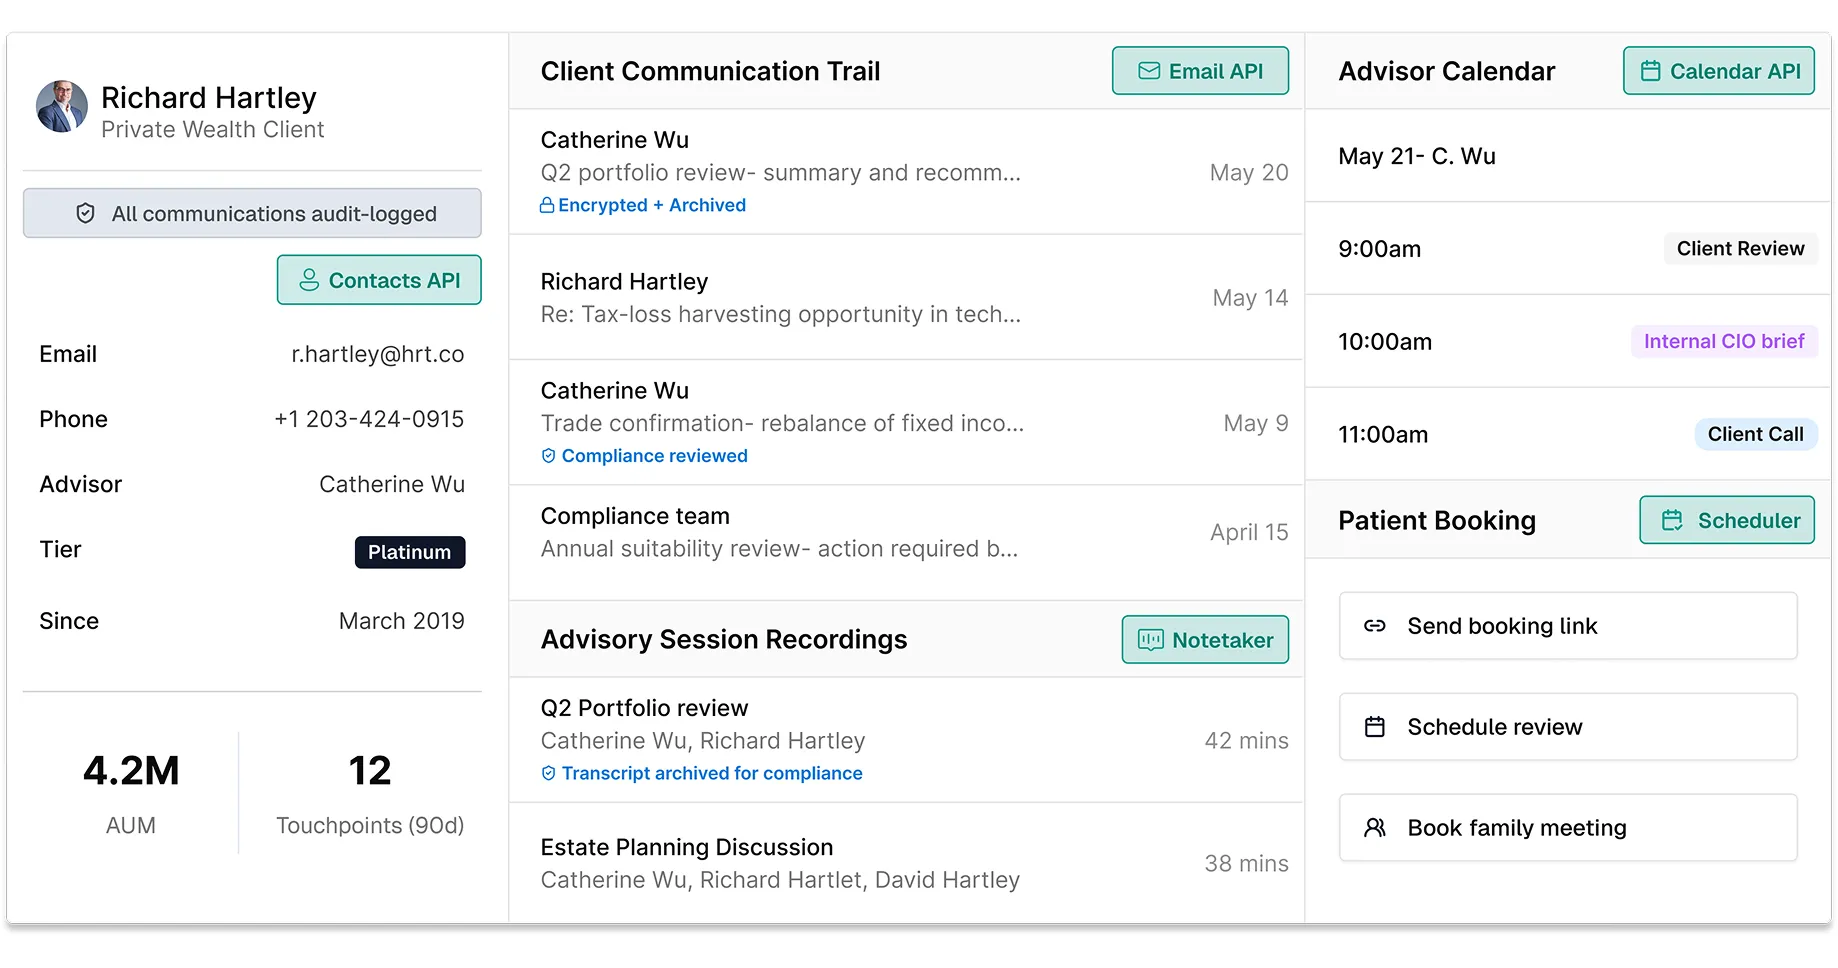This screenshot has height=968, width=1838.
Task: Click the people icon in Book family meeting
Action: coord(1375,828)
